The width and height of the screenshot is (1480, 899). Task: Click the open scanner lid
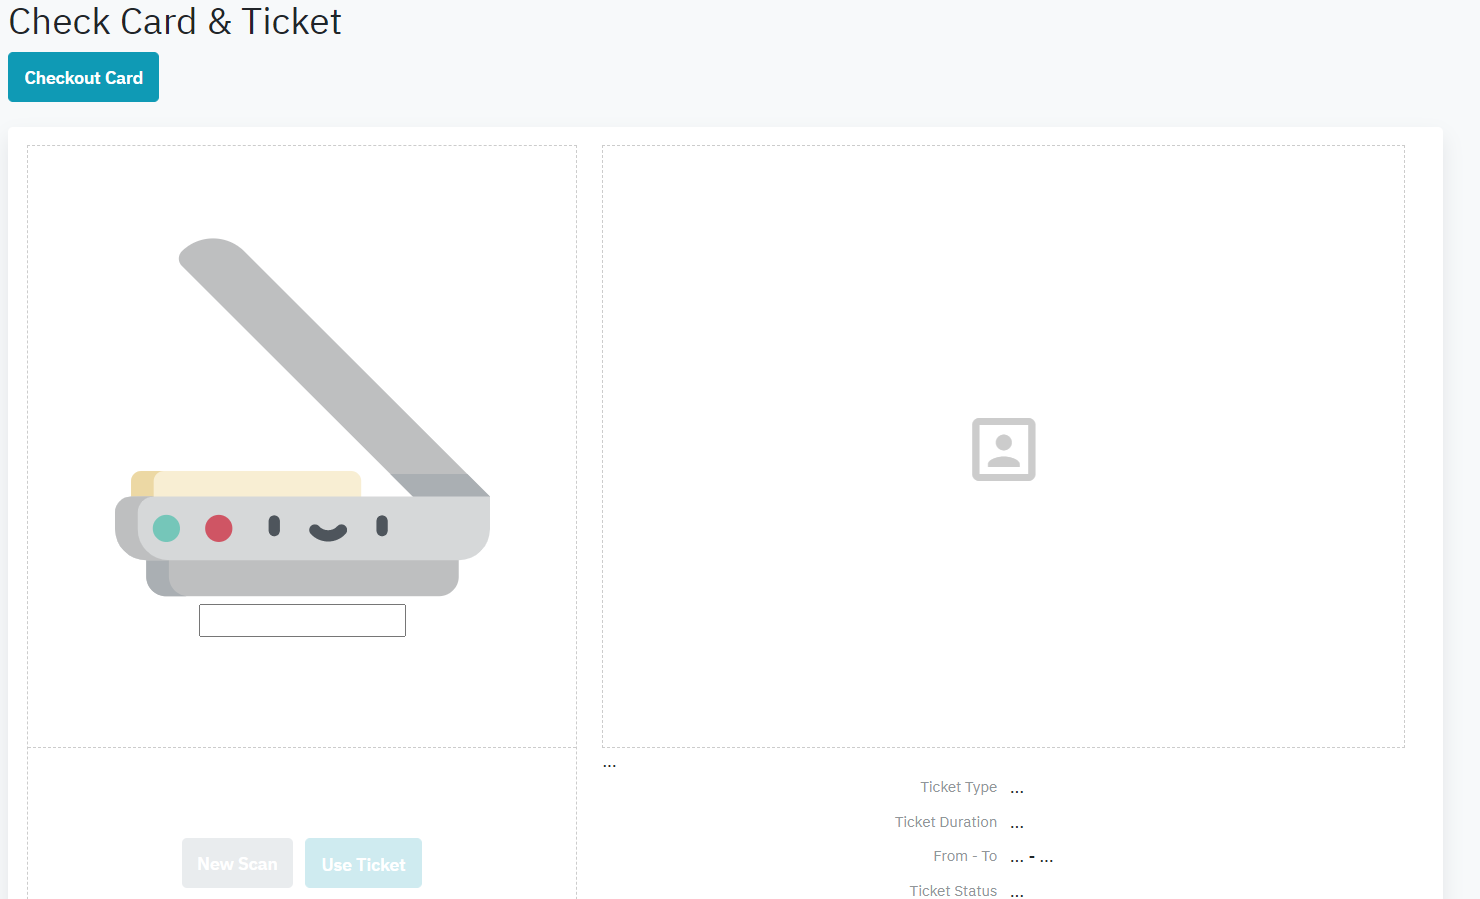tap(320, 360)
